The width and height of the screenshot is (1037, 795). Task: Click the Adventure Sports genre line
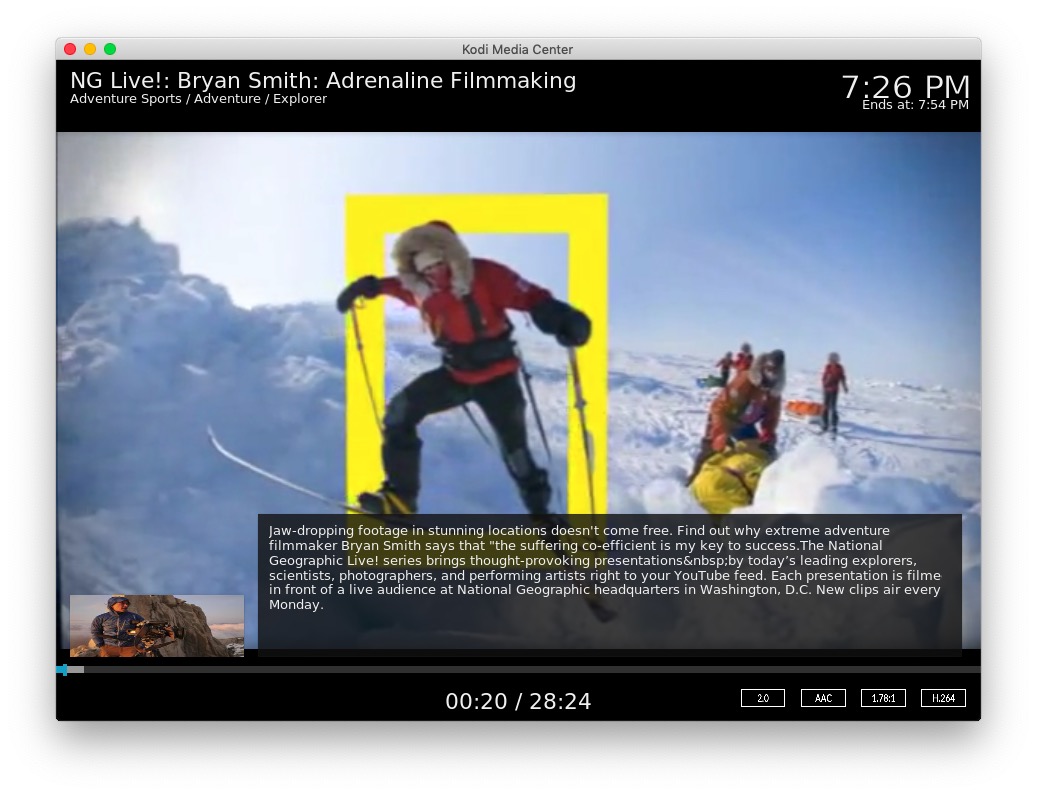(x=198, y=99)
